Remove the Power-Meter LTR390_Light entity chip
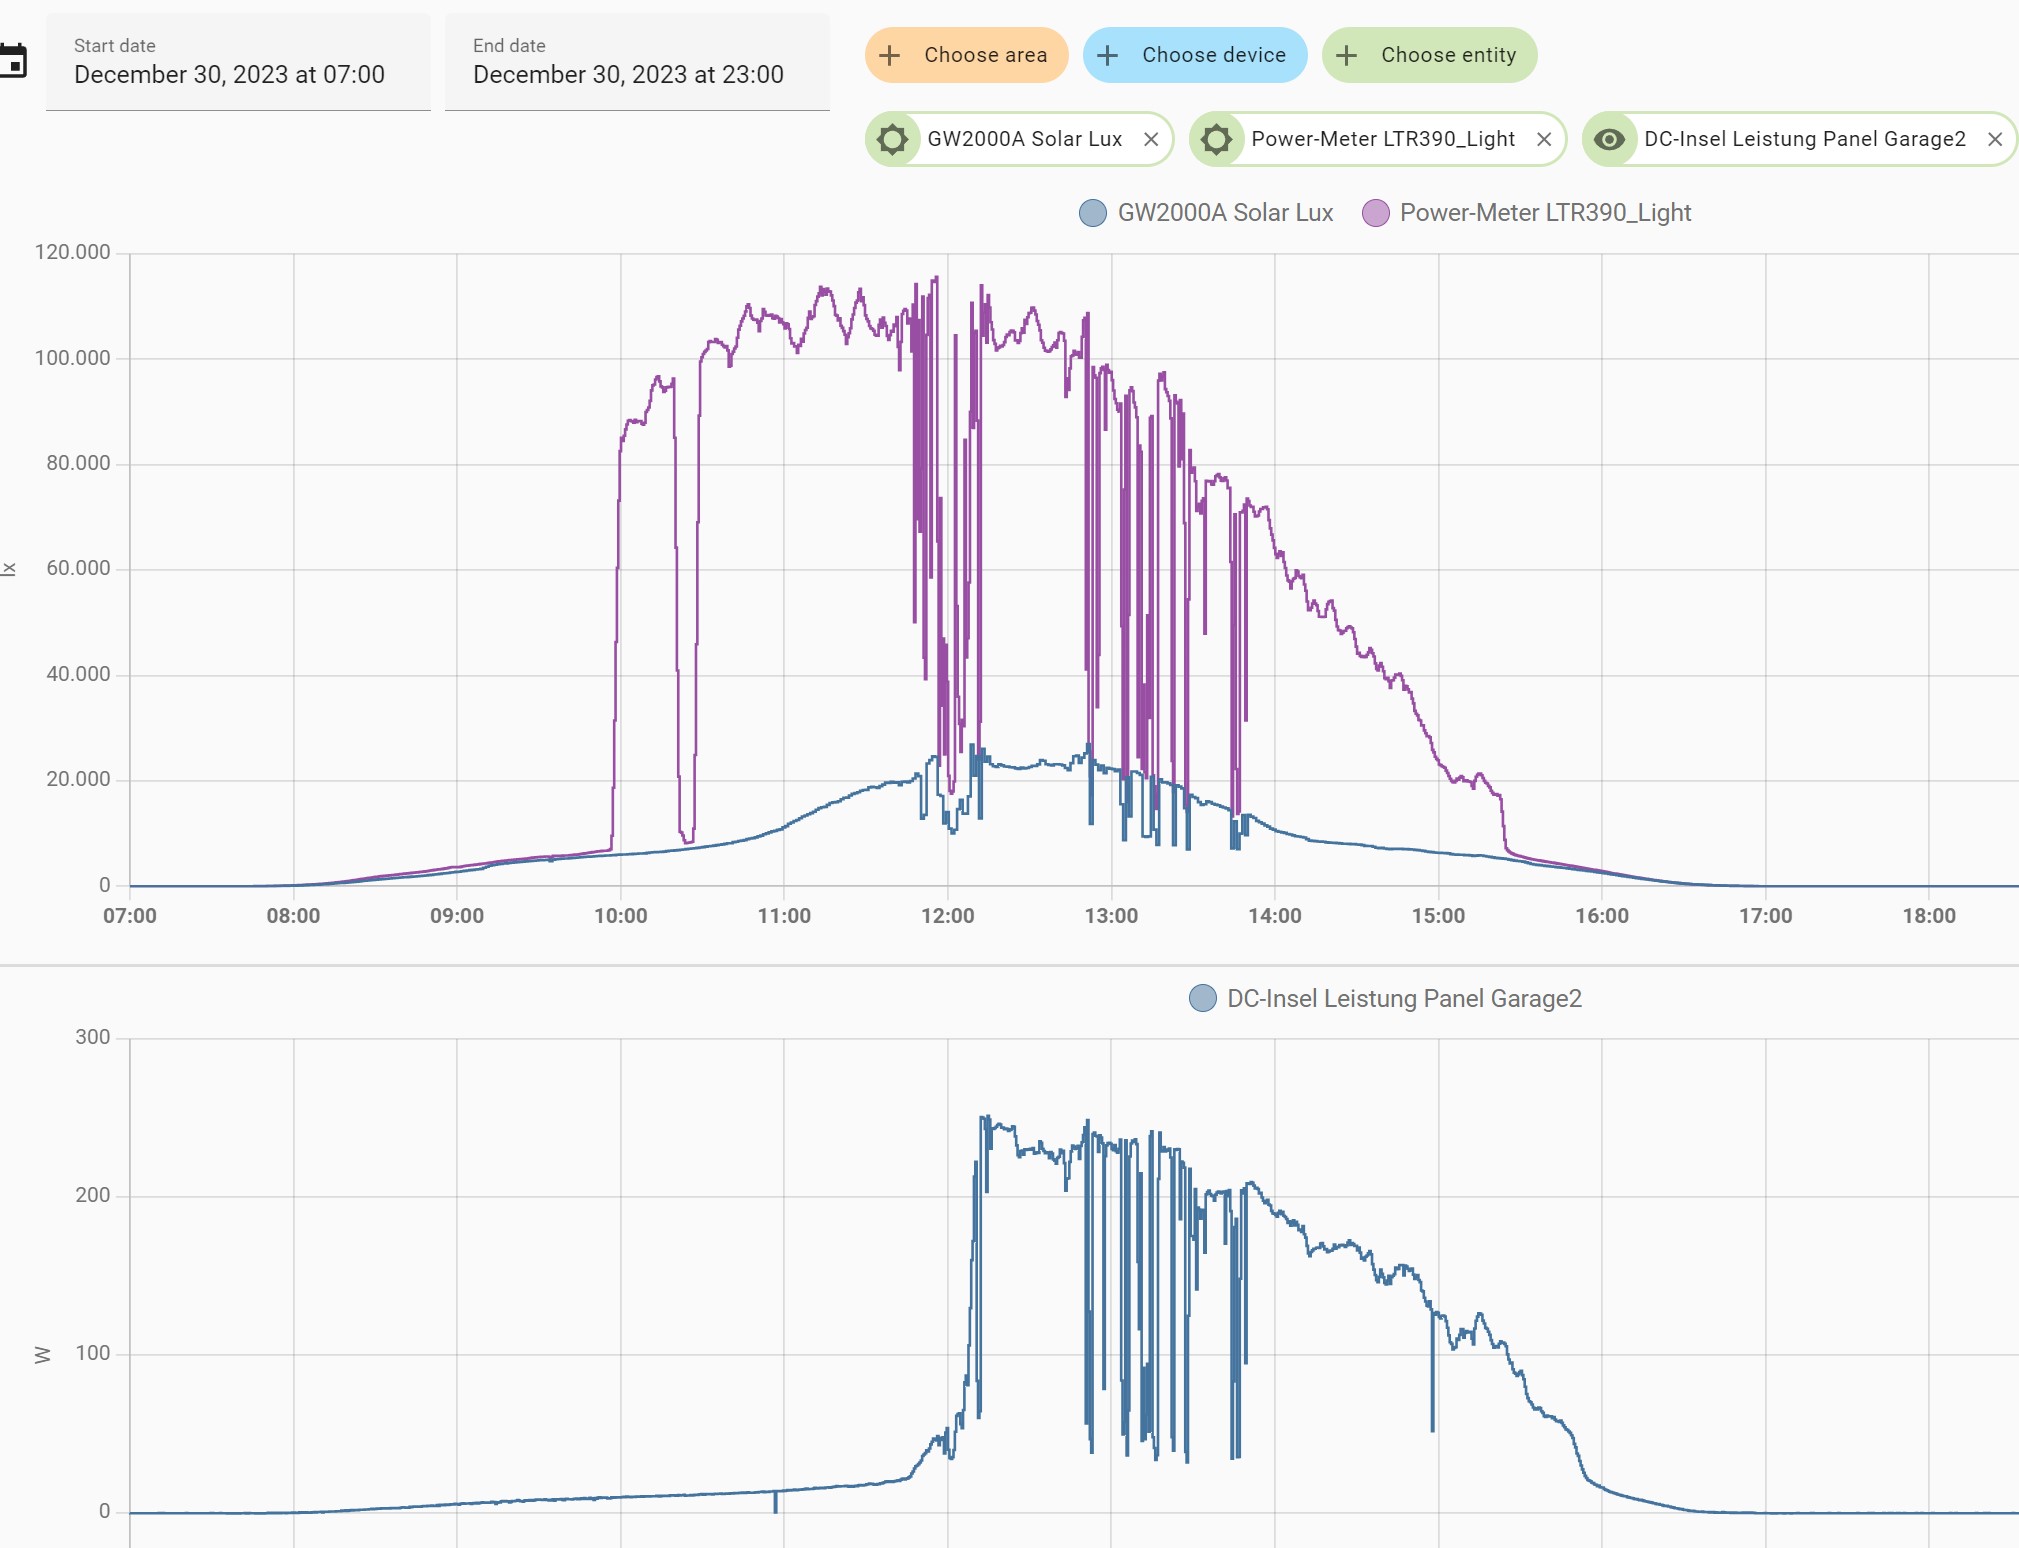 (1544, 139)
